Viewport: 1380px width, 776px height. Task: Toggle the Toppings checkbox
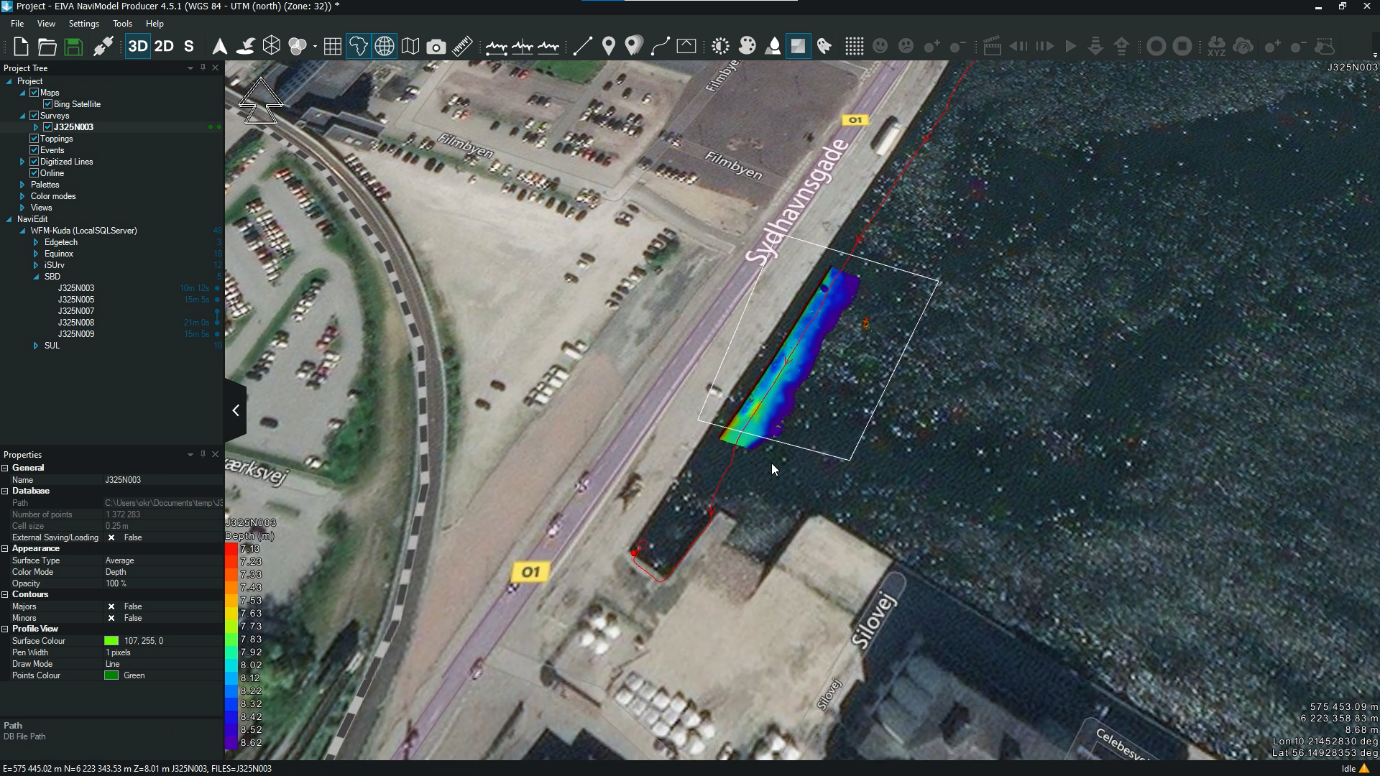[34, 139]
